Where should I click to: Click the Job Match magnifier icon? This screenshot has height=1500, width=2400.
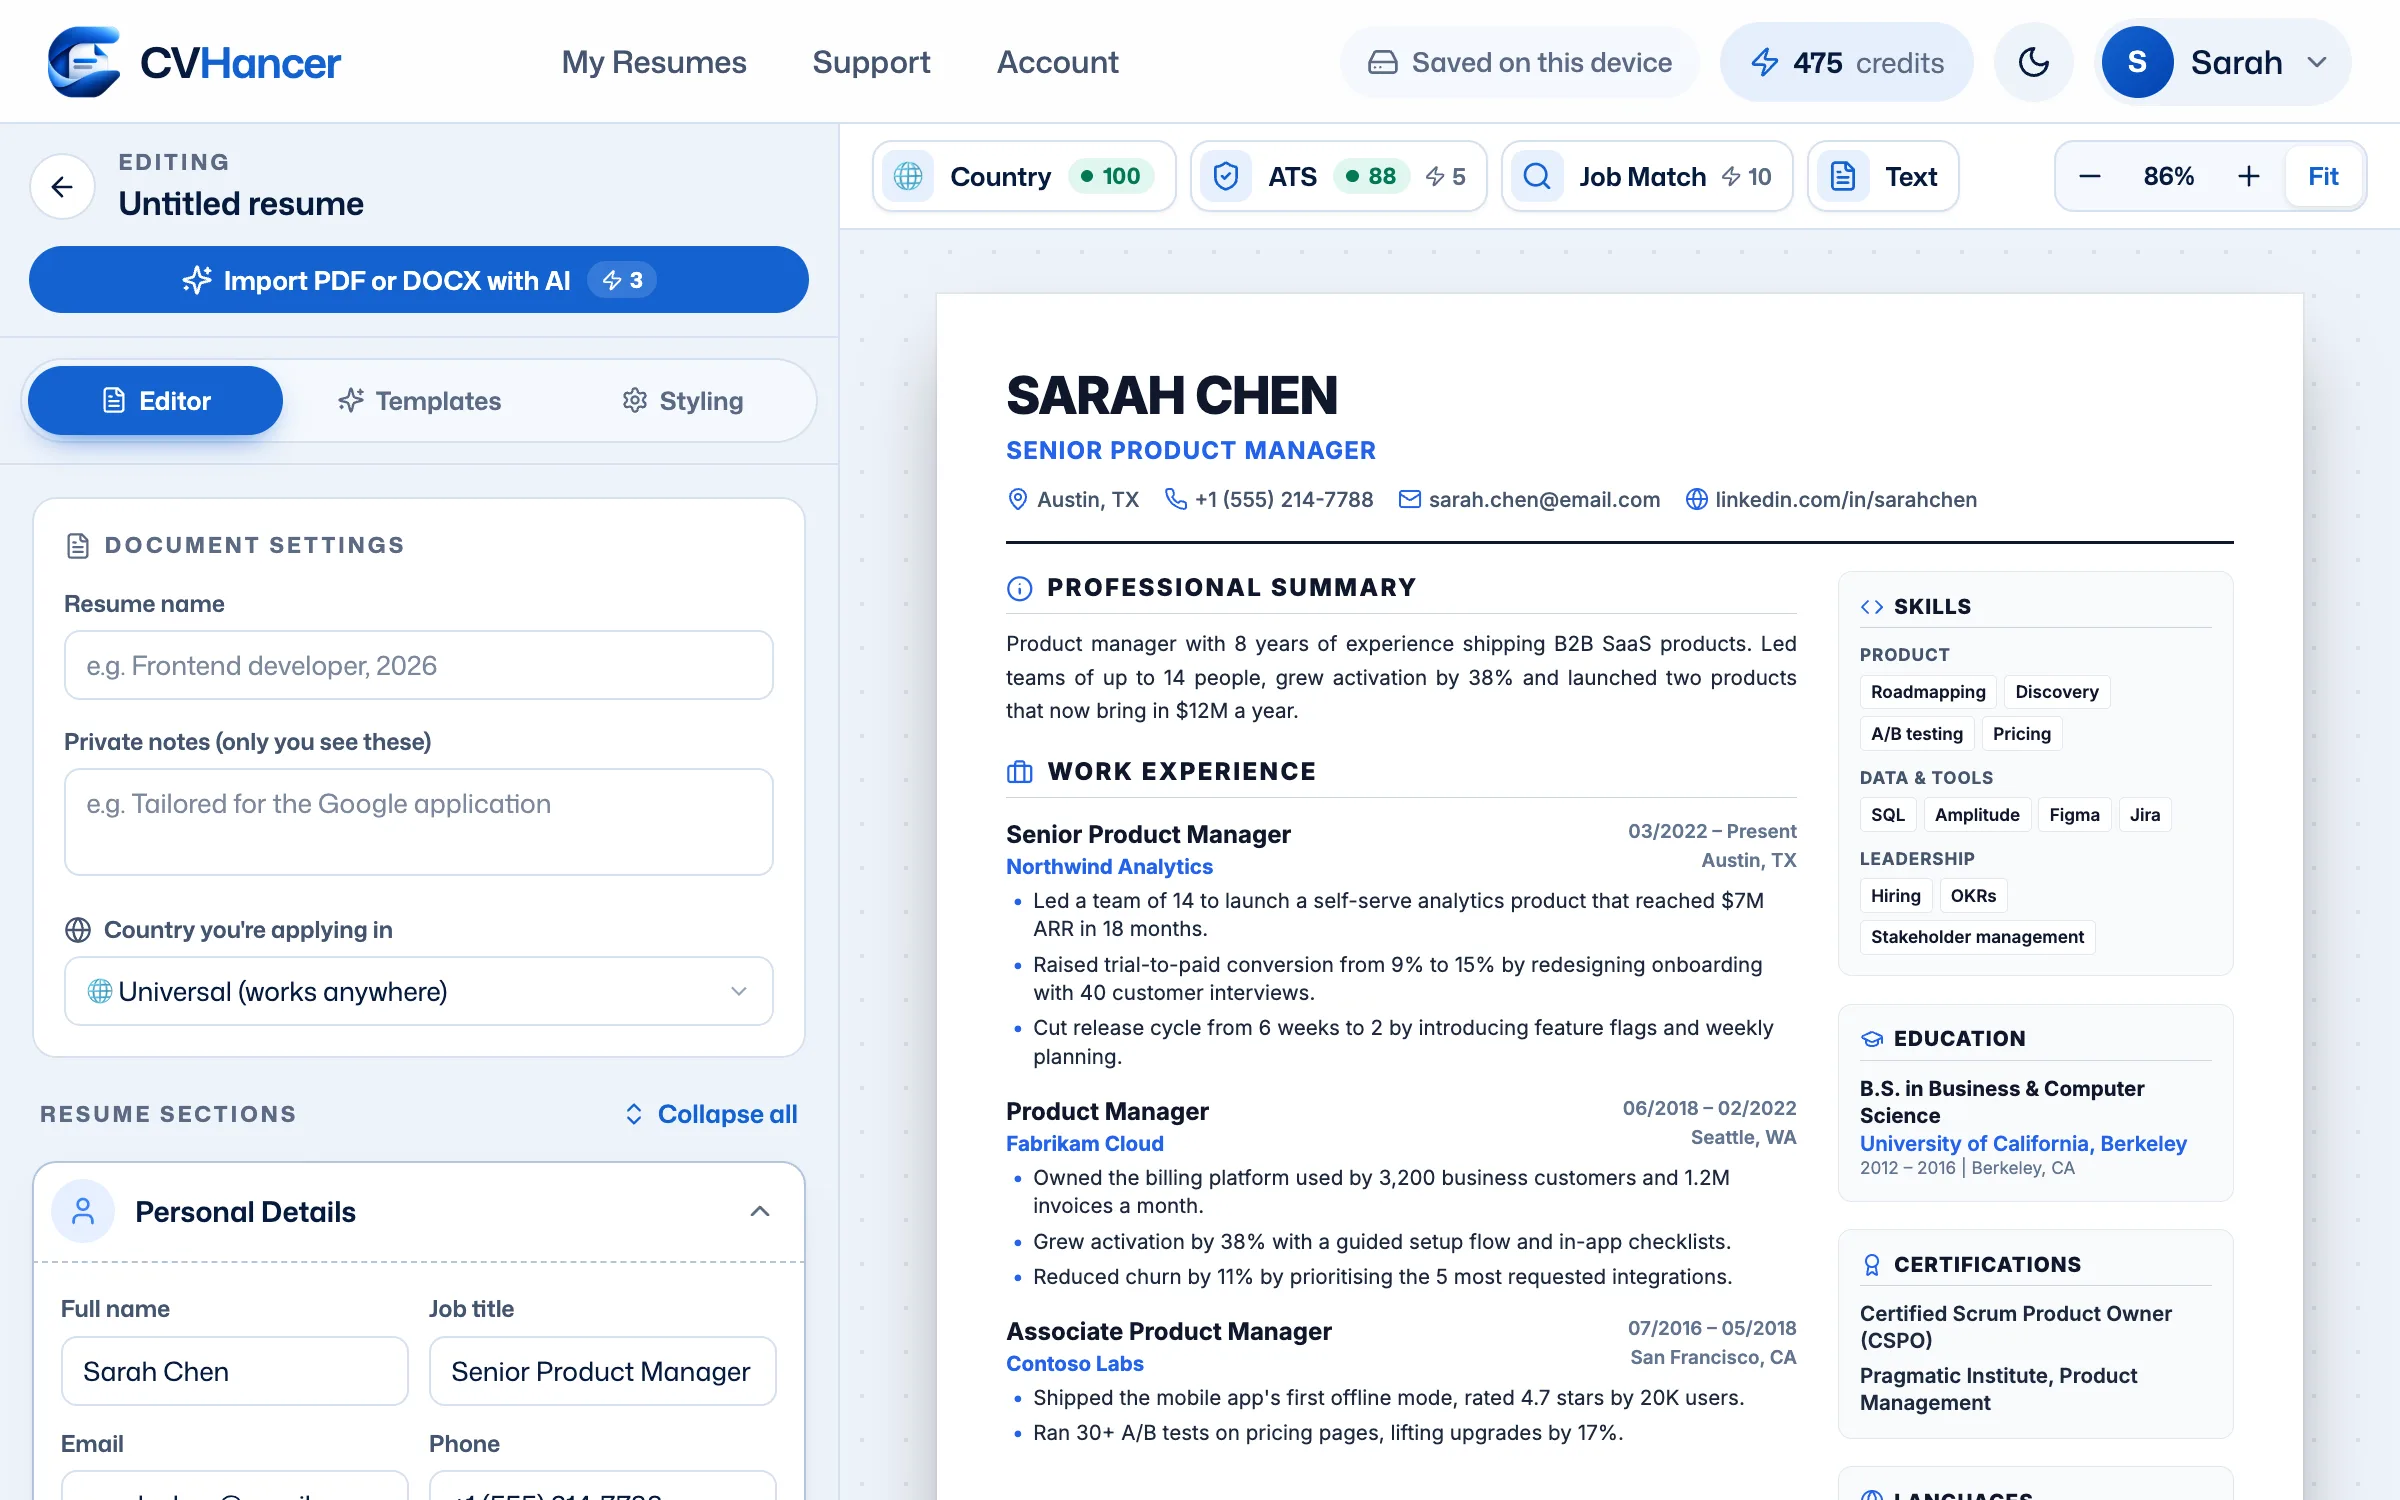point(1537,176)
